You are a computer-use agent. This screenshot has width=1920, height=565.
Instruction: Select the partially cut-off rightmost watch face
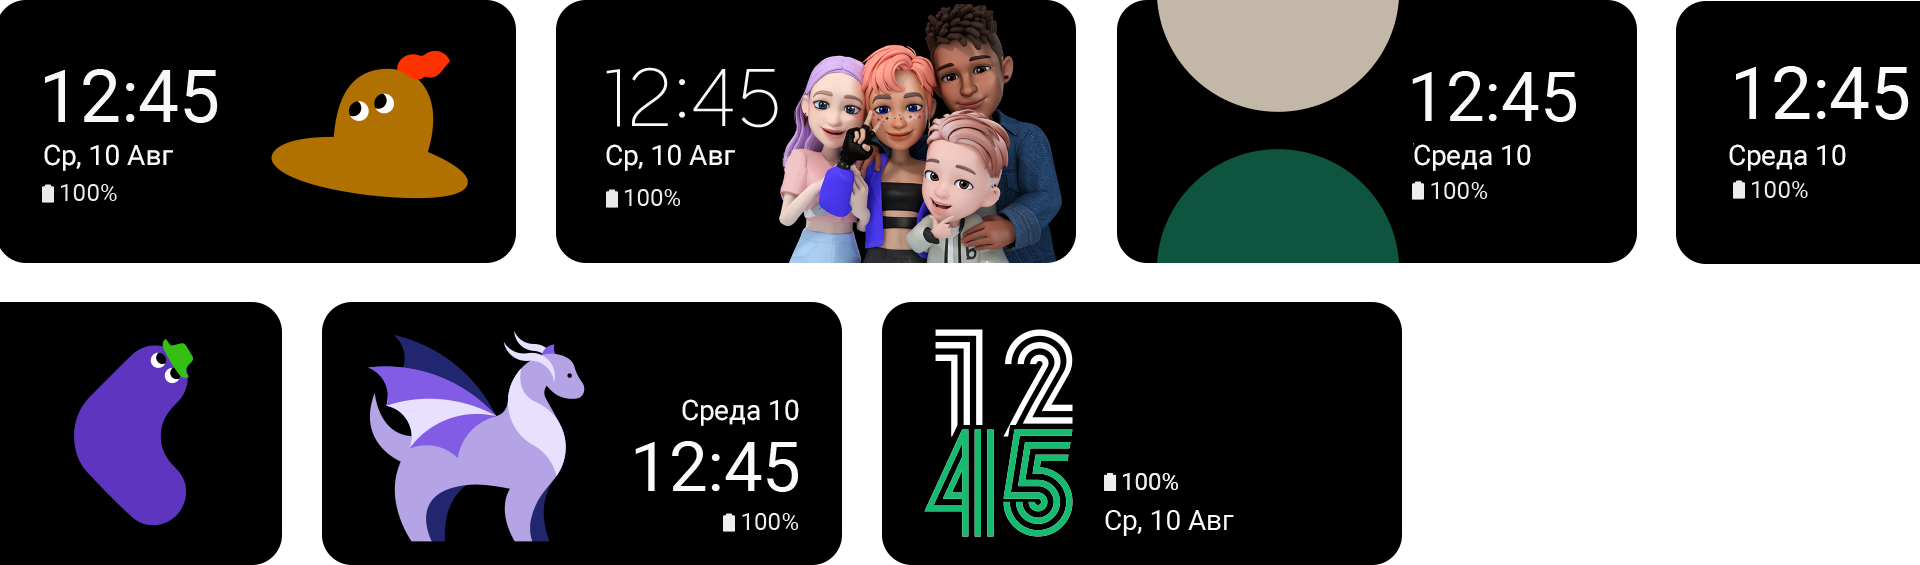pos(1798,132)
